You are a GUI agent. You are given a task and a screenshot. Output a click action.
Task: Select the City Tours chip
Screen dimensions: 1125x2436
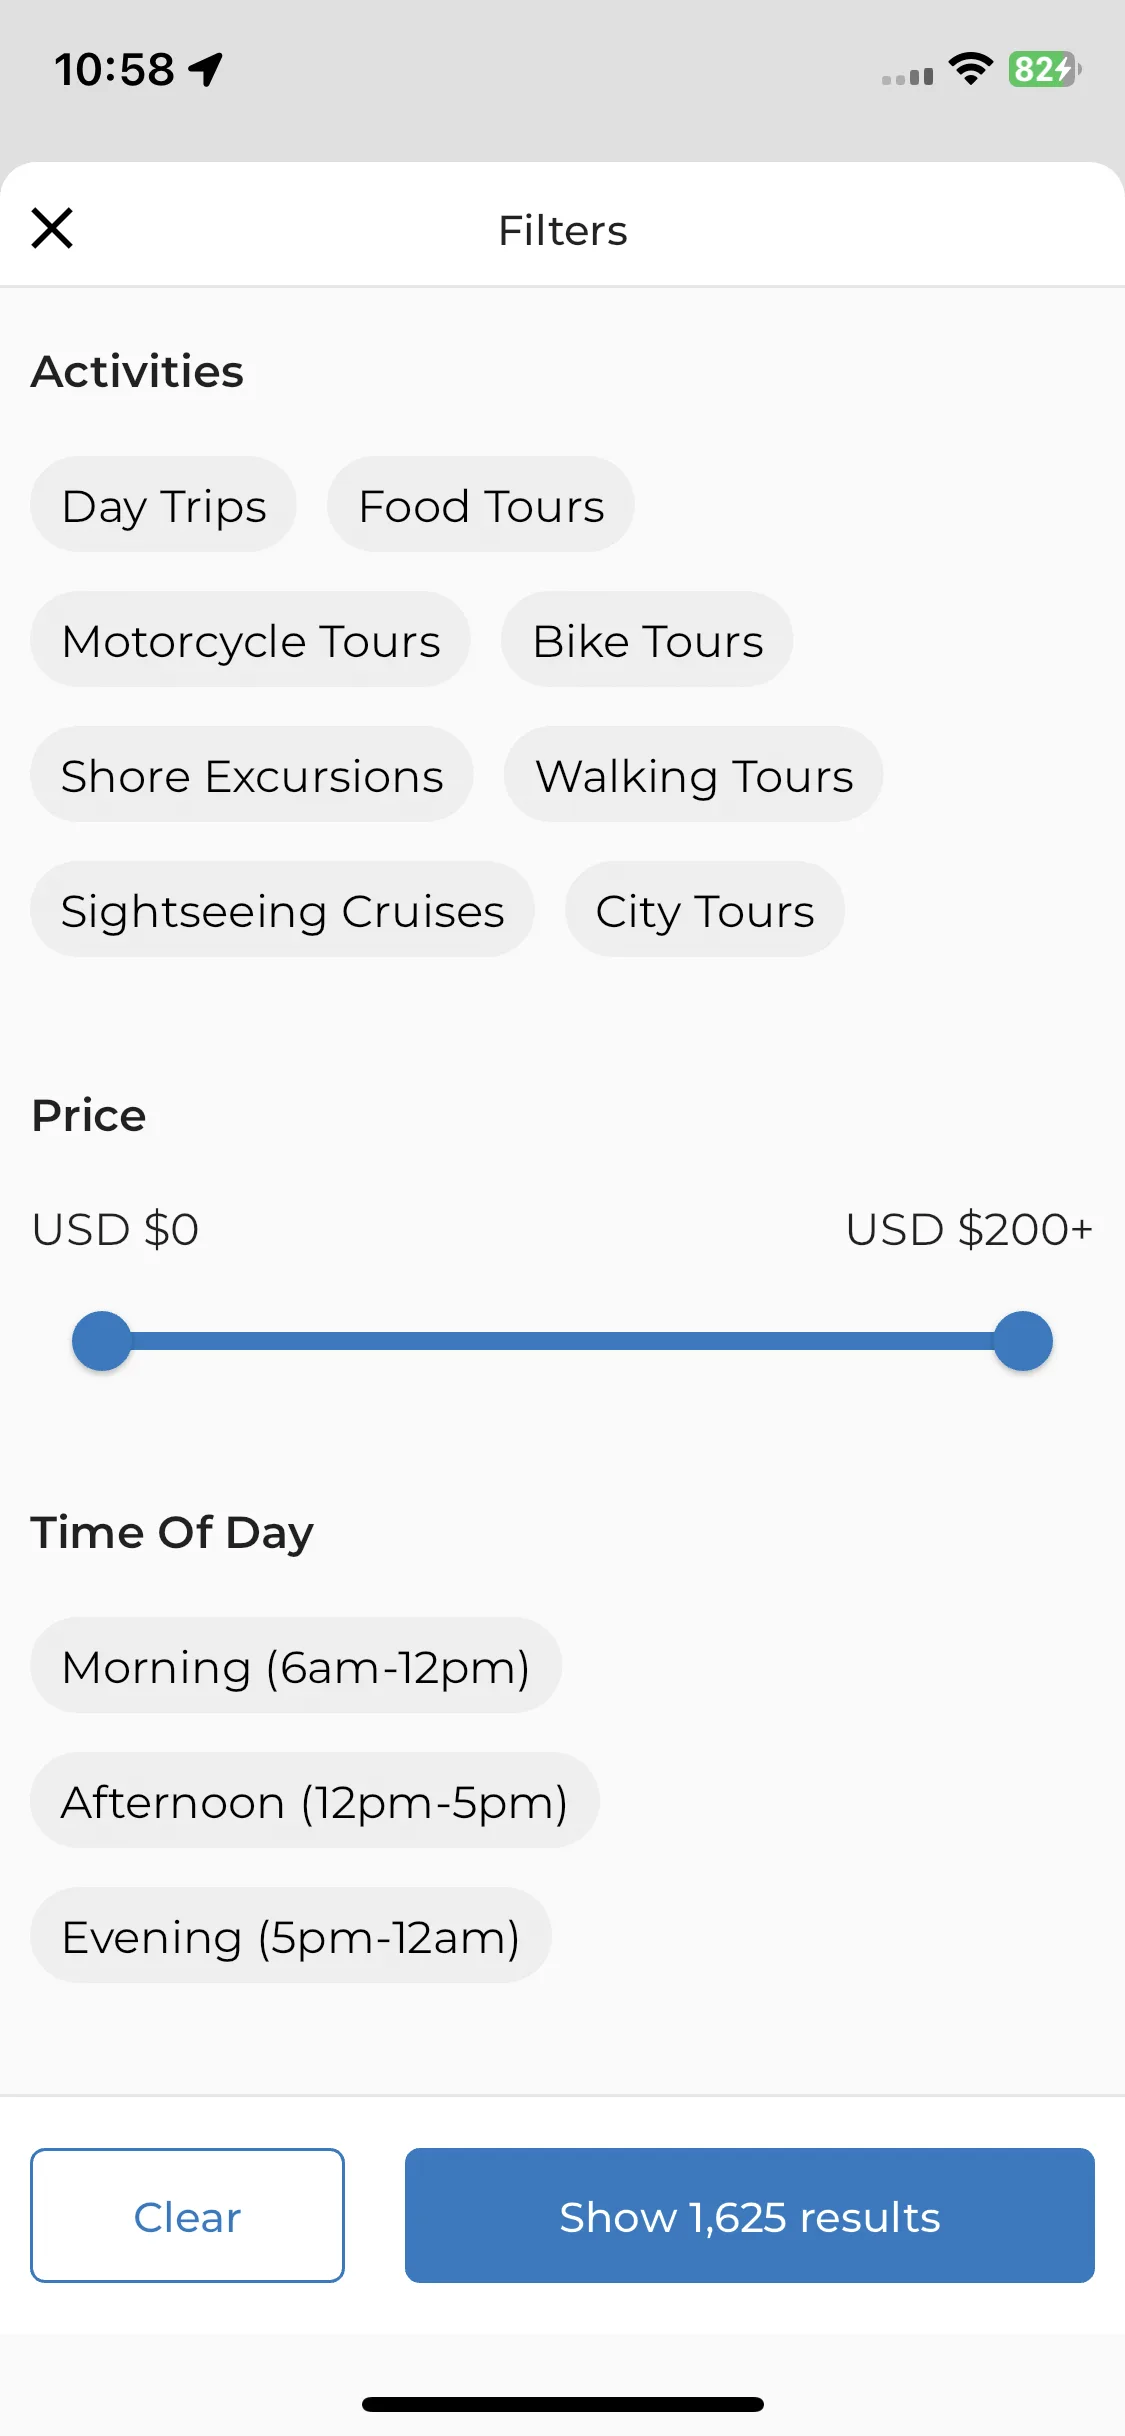(x=705, y=909)
